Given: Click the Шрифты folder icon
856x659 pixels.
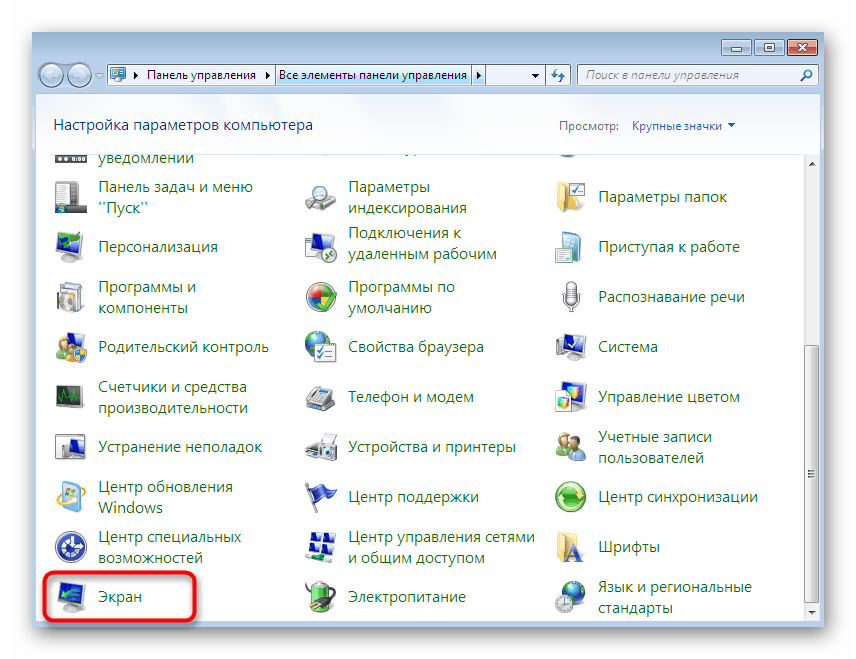Looking at the screenshot, I should pyautogui.click(x=570, y=547).
